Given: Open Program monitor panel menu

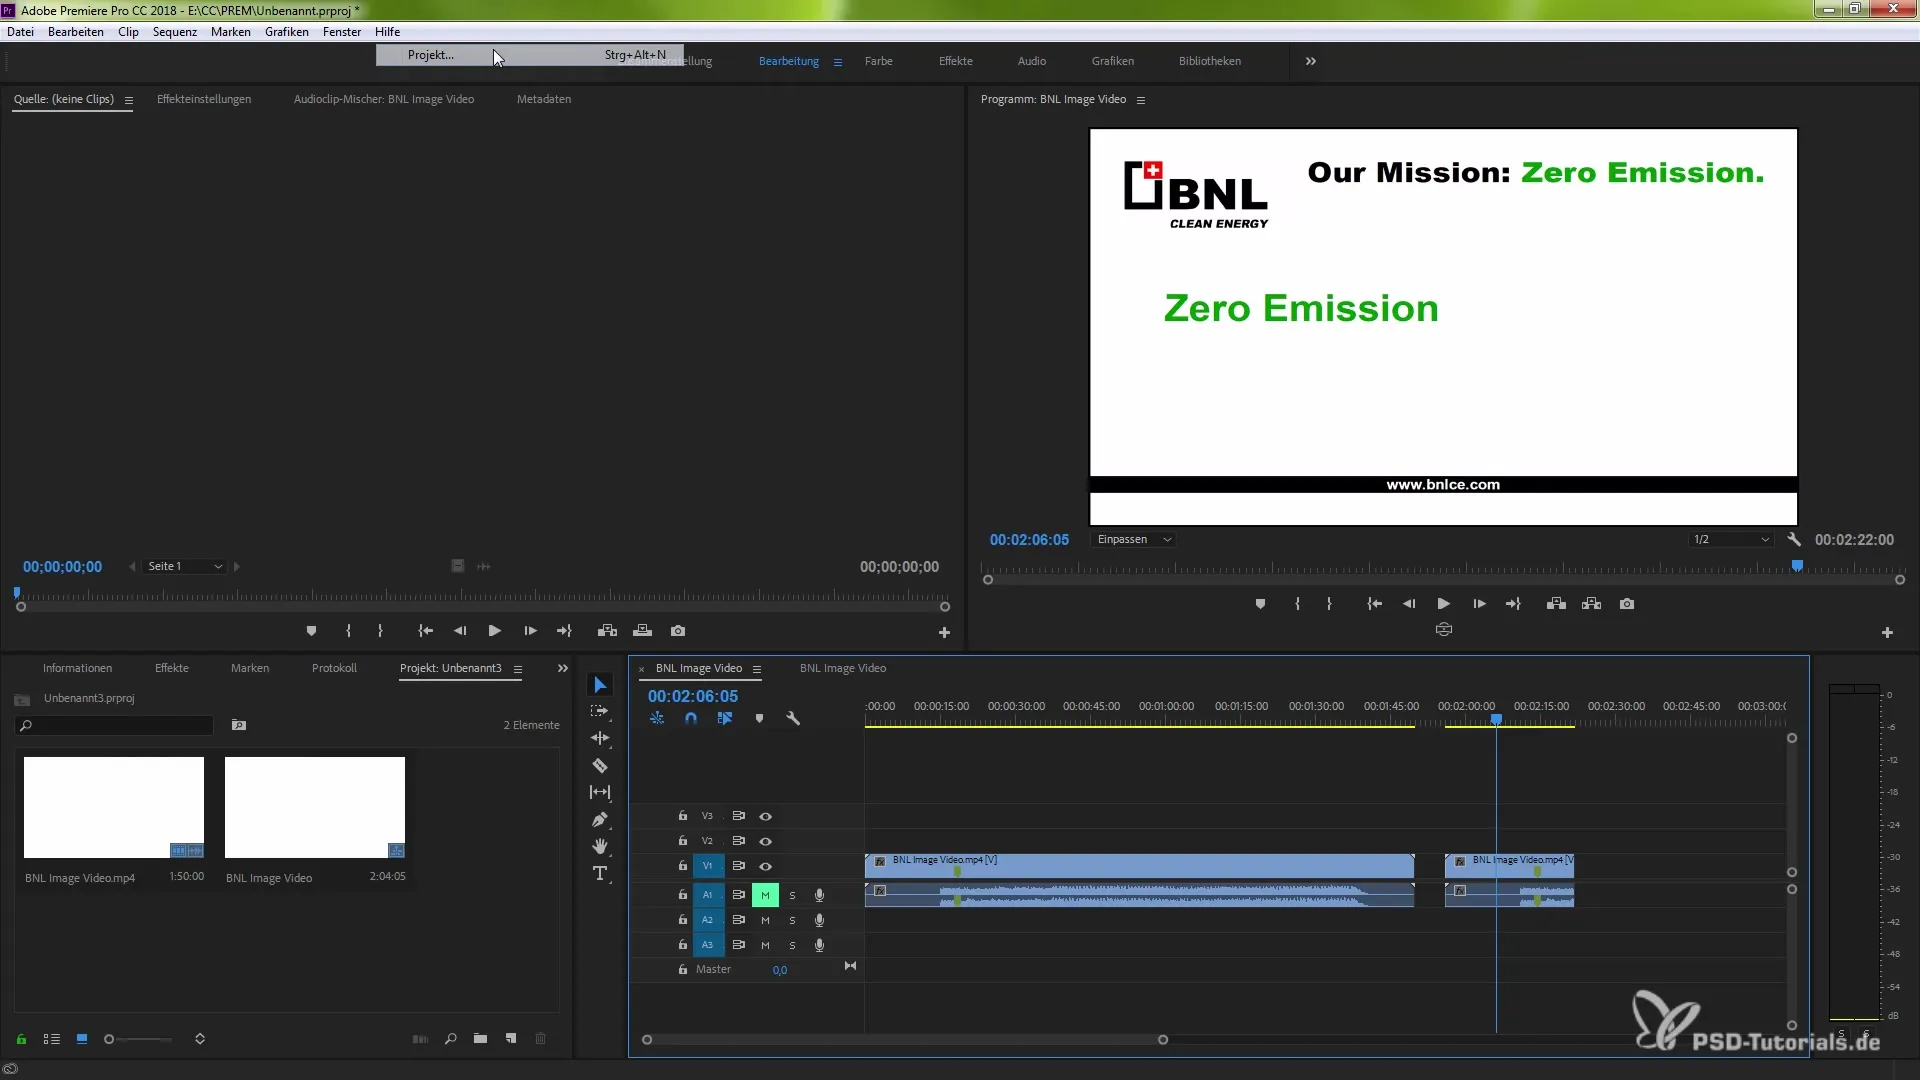Looking at the screenshot, I should pos(1140,100).
